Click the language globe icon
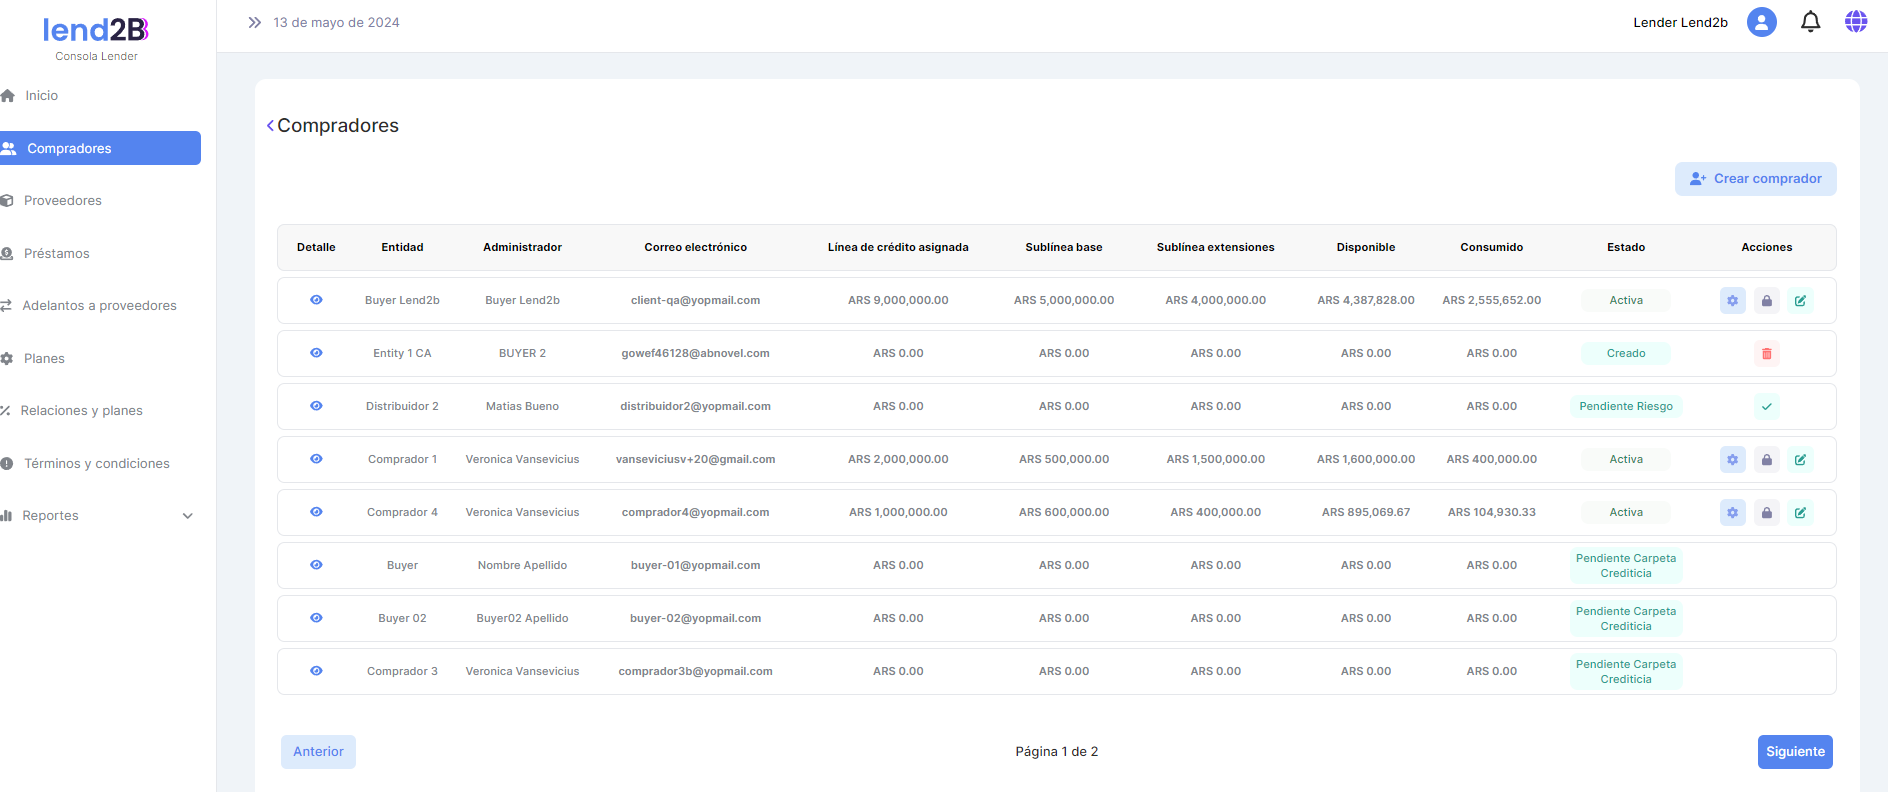 click(x=1856, y=22)
